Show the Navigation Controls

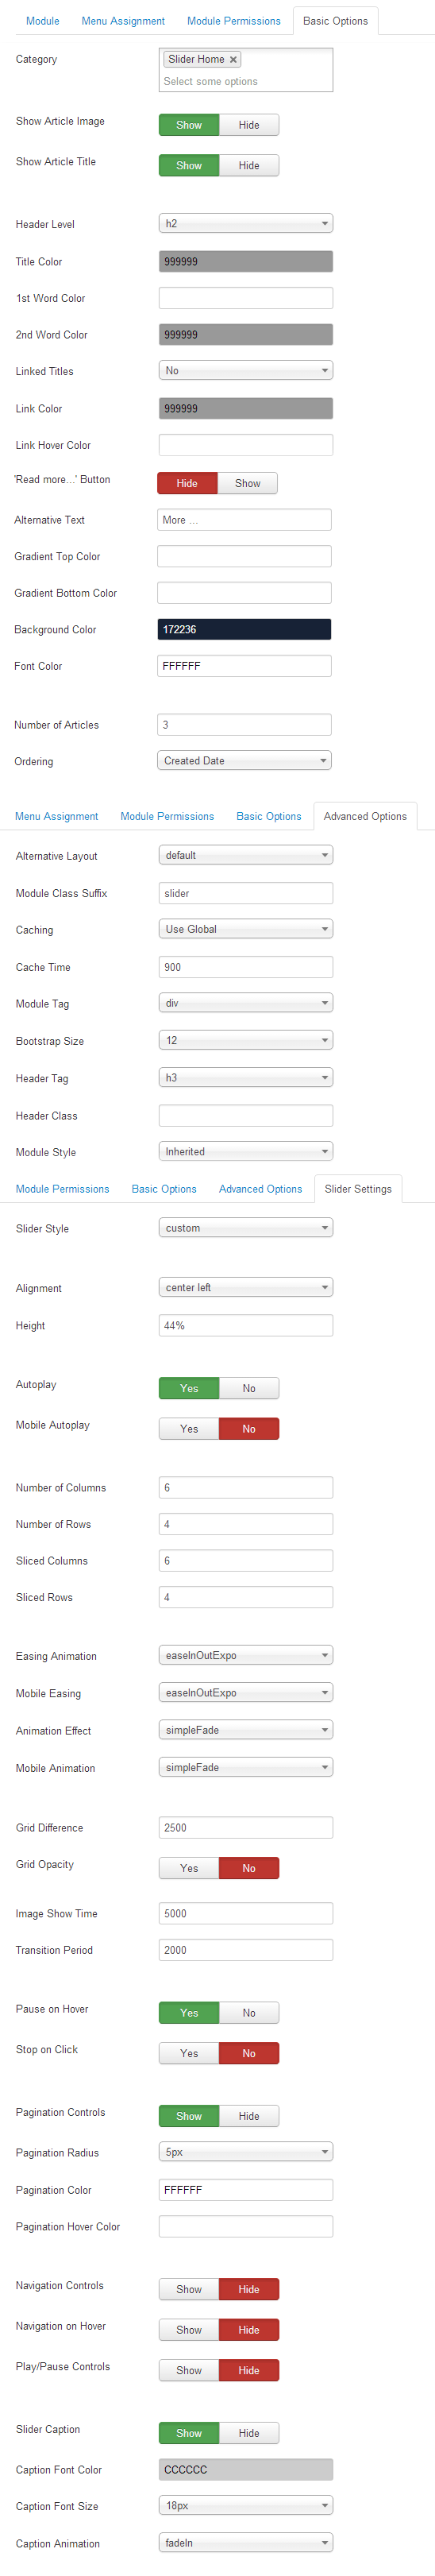pos(189,2289)
